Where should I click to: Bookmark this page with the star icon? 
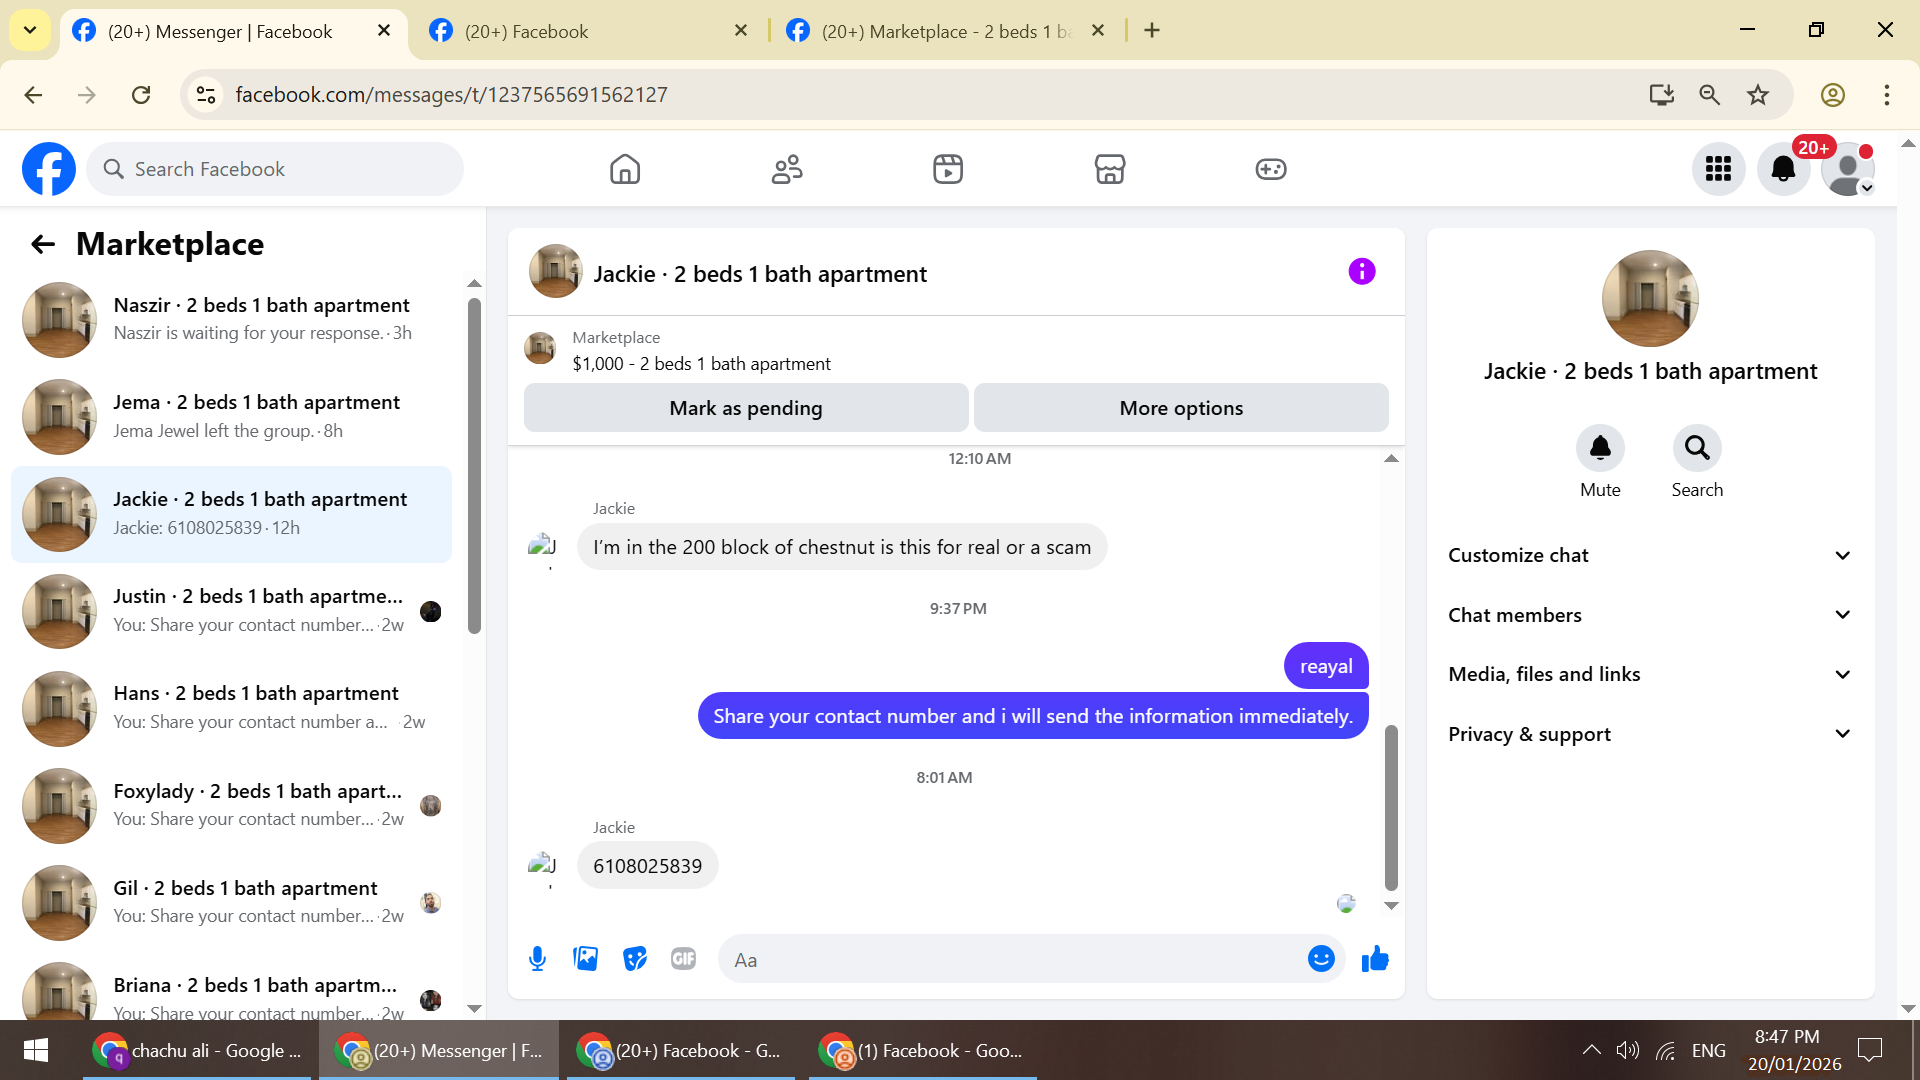(x=1758, y=95)
